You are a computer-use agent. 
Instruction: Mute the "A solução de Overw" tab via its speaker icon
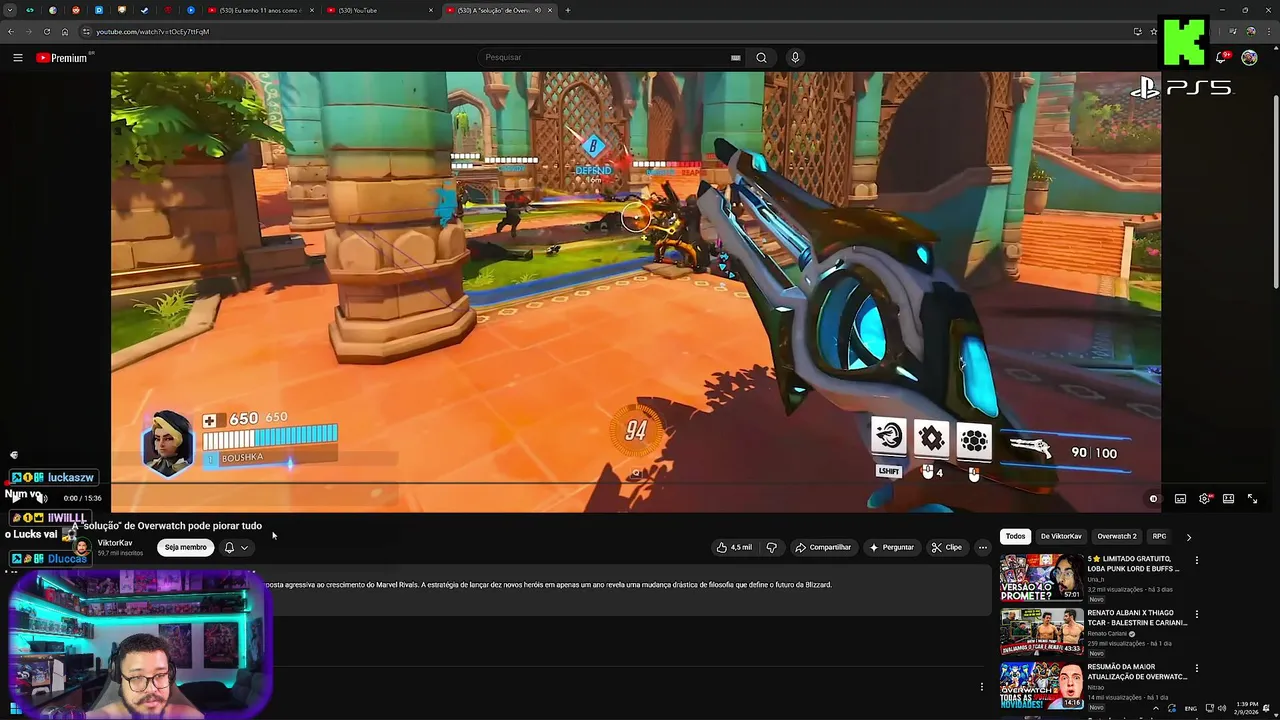coord(538,10)
